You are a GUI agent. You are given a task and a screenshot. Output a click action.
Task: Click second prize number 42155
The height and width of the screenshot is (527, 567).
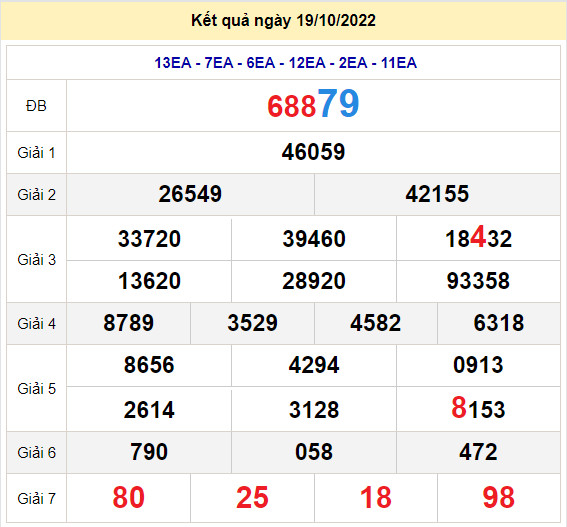(437, 194)
